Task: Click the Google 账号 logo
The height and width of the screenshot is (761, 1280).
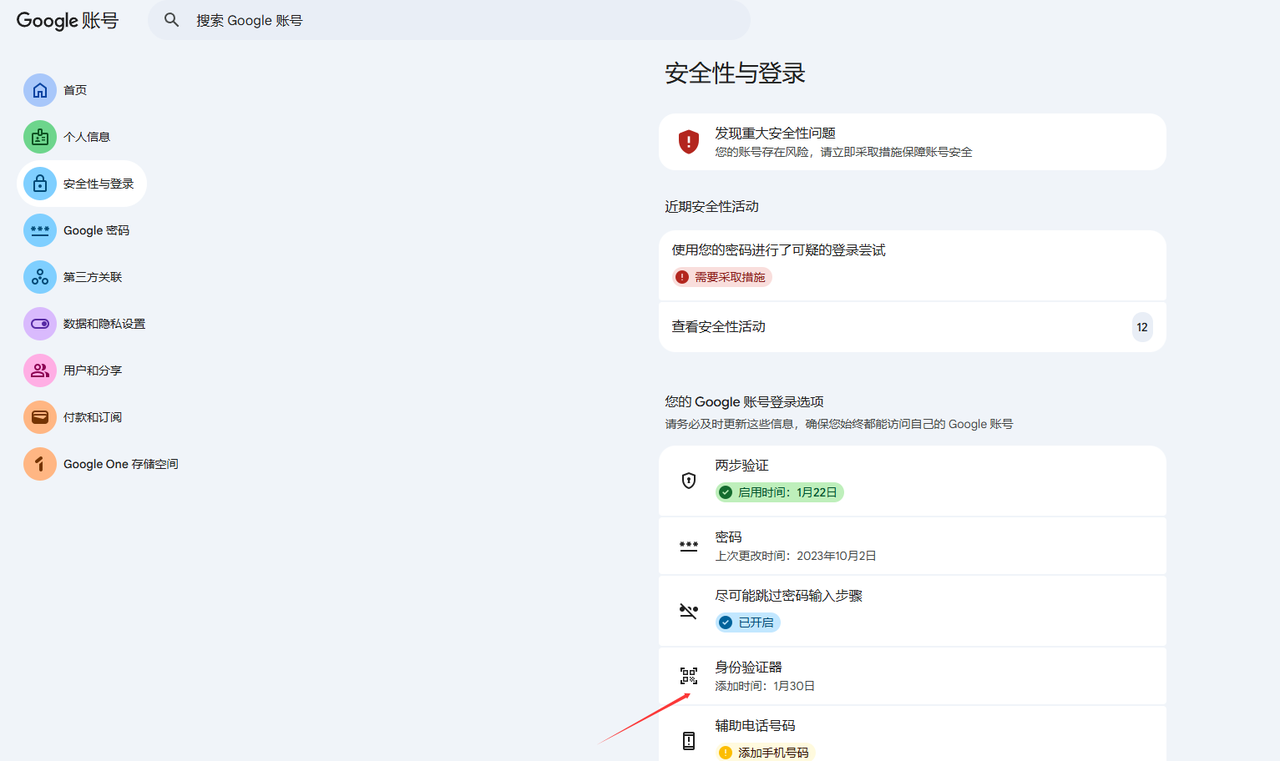Action: [x=67, y=20]
